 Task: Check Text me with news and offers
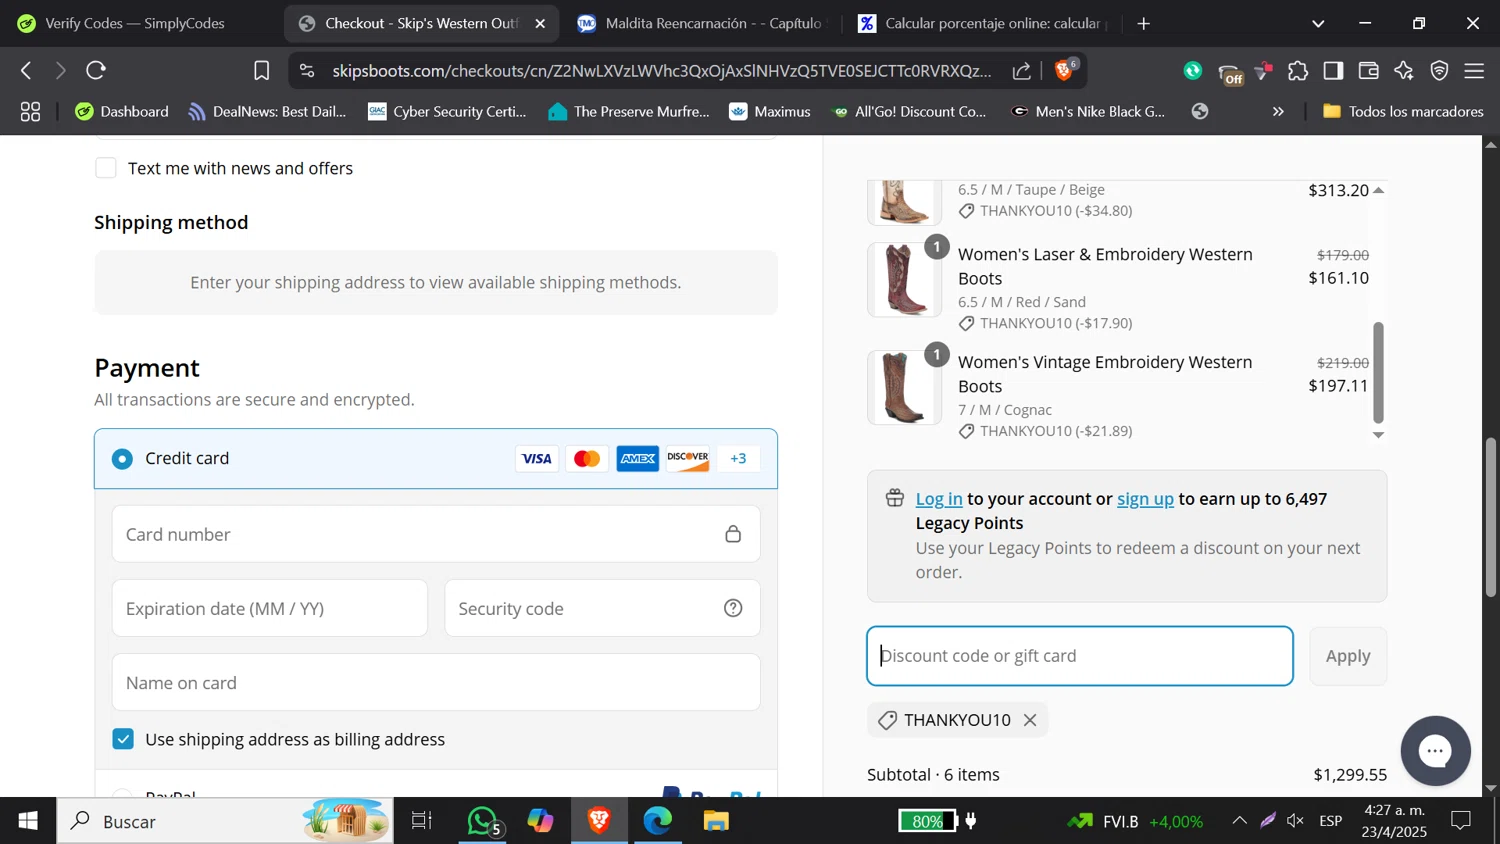pyautogui.click(x=106, y=168)
